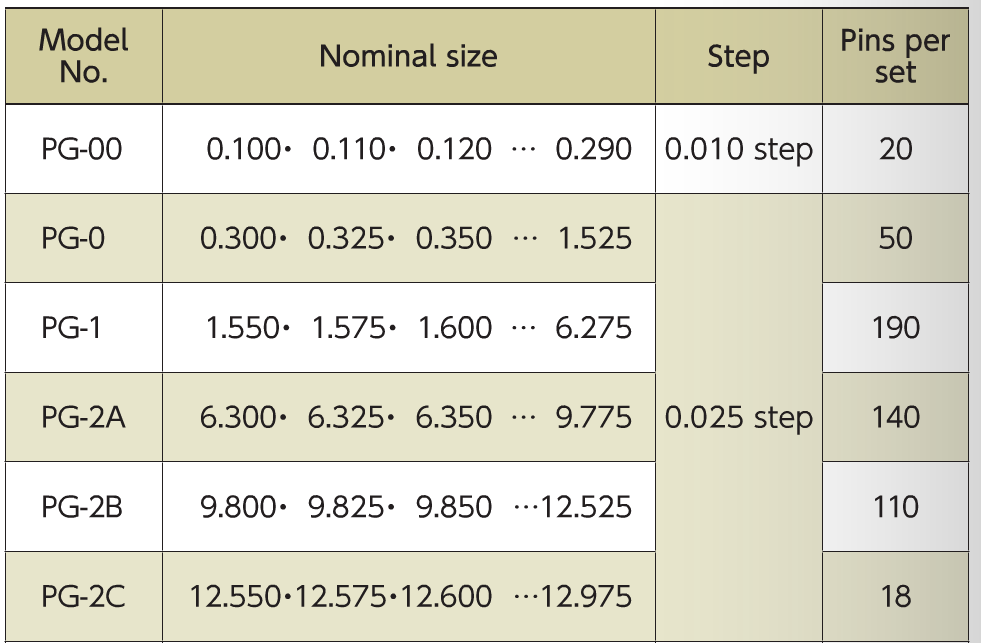Select the PG-2B model cell
Screen dimensions: 981x643
pos(84,507)
